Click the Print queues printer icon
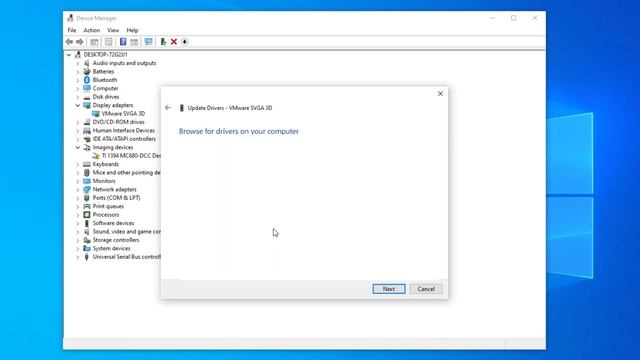Screen dimensions: 640x360 pyautogui.click(x=87, y=206)
